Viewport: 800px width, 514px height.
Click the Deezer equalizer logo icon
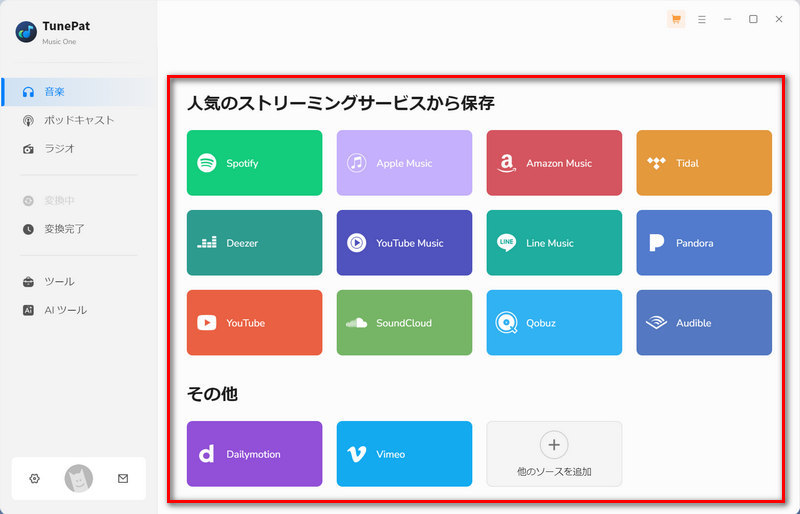pyautogui.click(x=207, y=242)
